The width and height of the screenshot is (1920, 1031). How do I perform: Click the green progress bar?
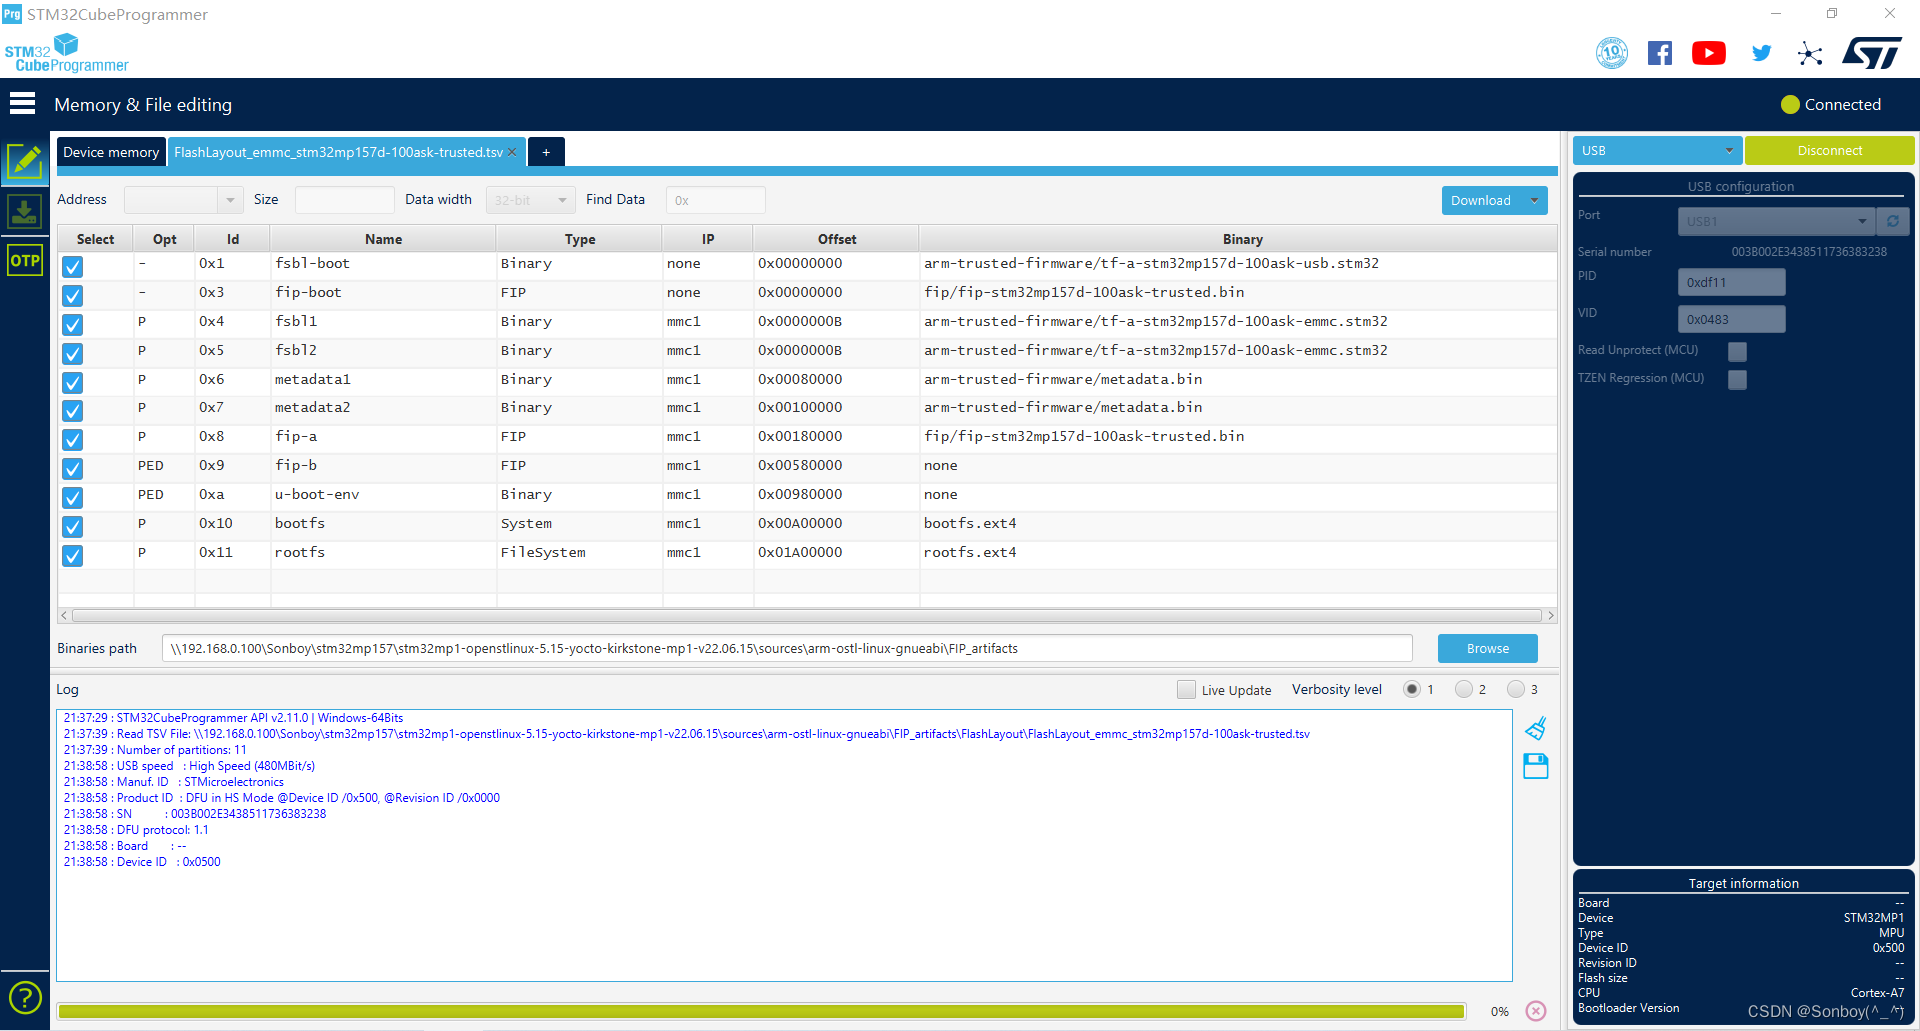tap(761, 1011)
